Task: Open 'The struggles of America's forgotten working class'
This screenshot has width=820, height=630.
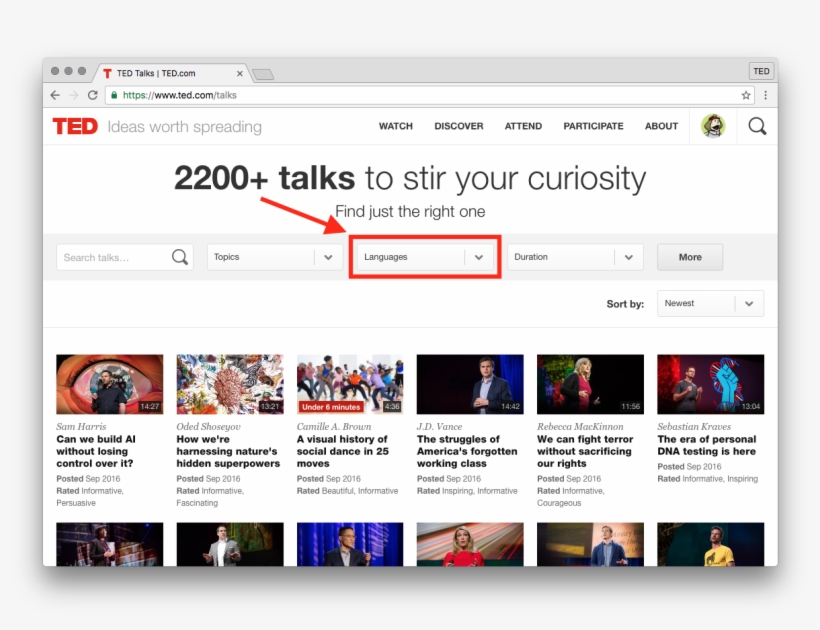Action: tap(467, 451)
